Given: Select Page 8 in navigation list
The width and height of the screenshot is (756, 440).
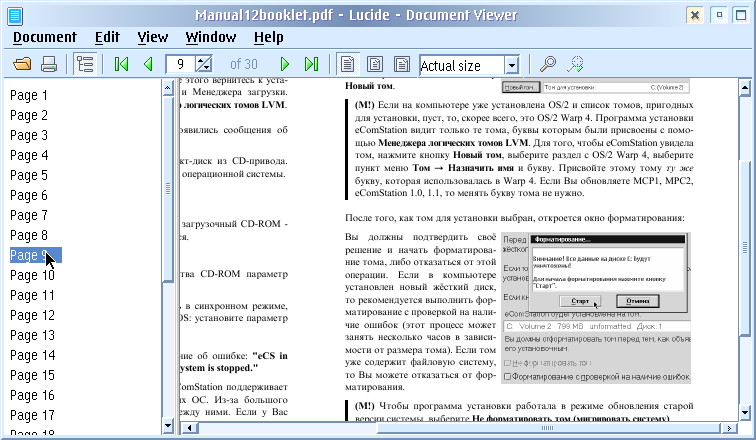Looking at the screenshot, I should click(x=29, y=236).
